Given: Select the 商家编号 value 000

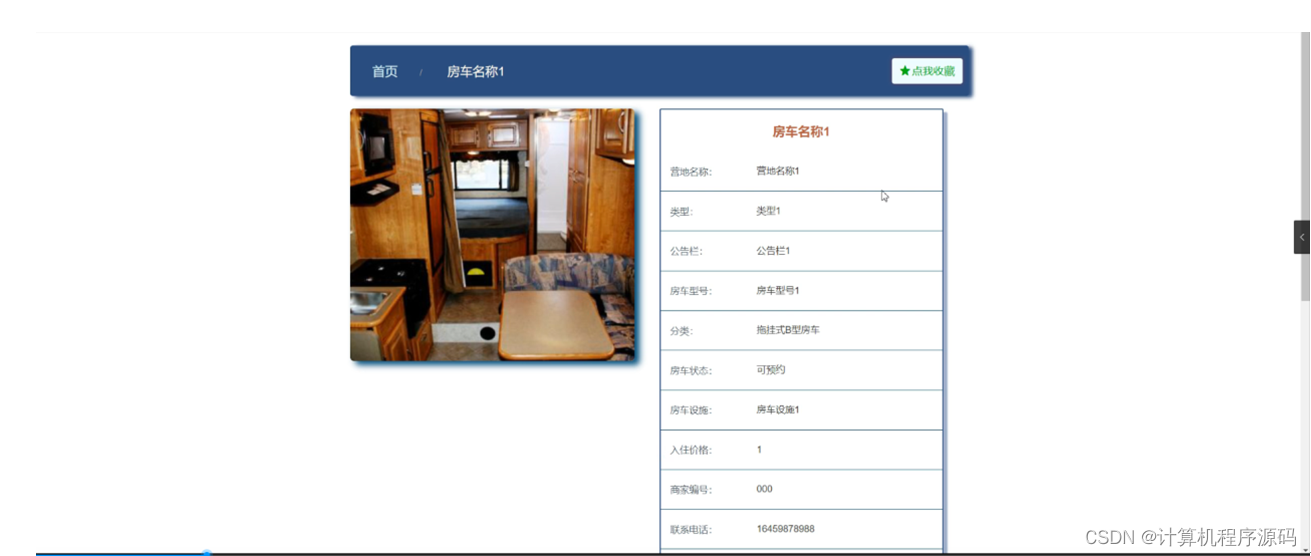Looking at the screenshot, I should pos(764,489).
